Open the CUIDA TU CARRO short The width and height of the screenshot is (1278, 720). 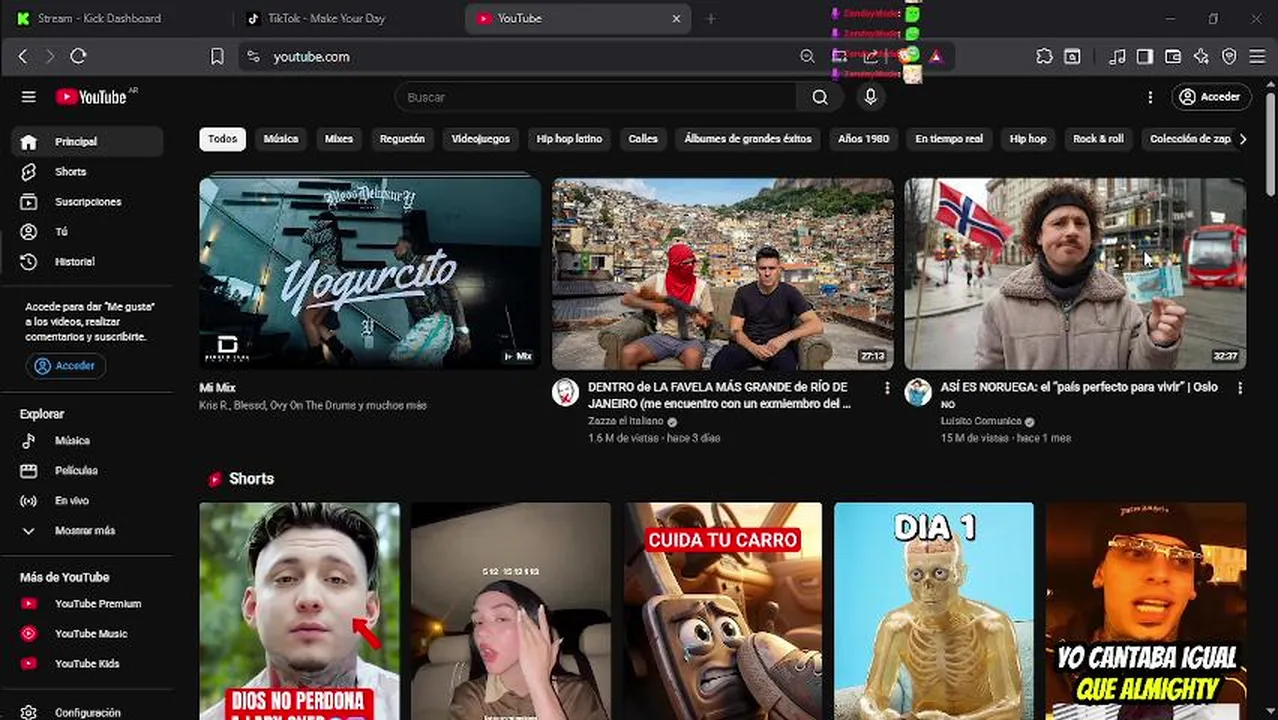click(723, 611)
